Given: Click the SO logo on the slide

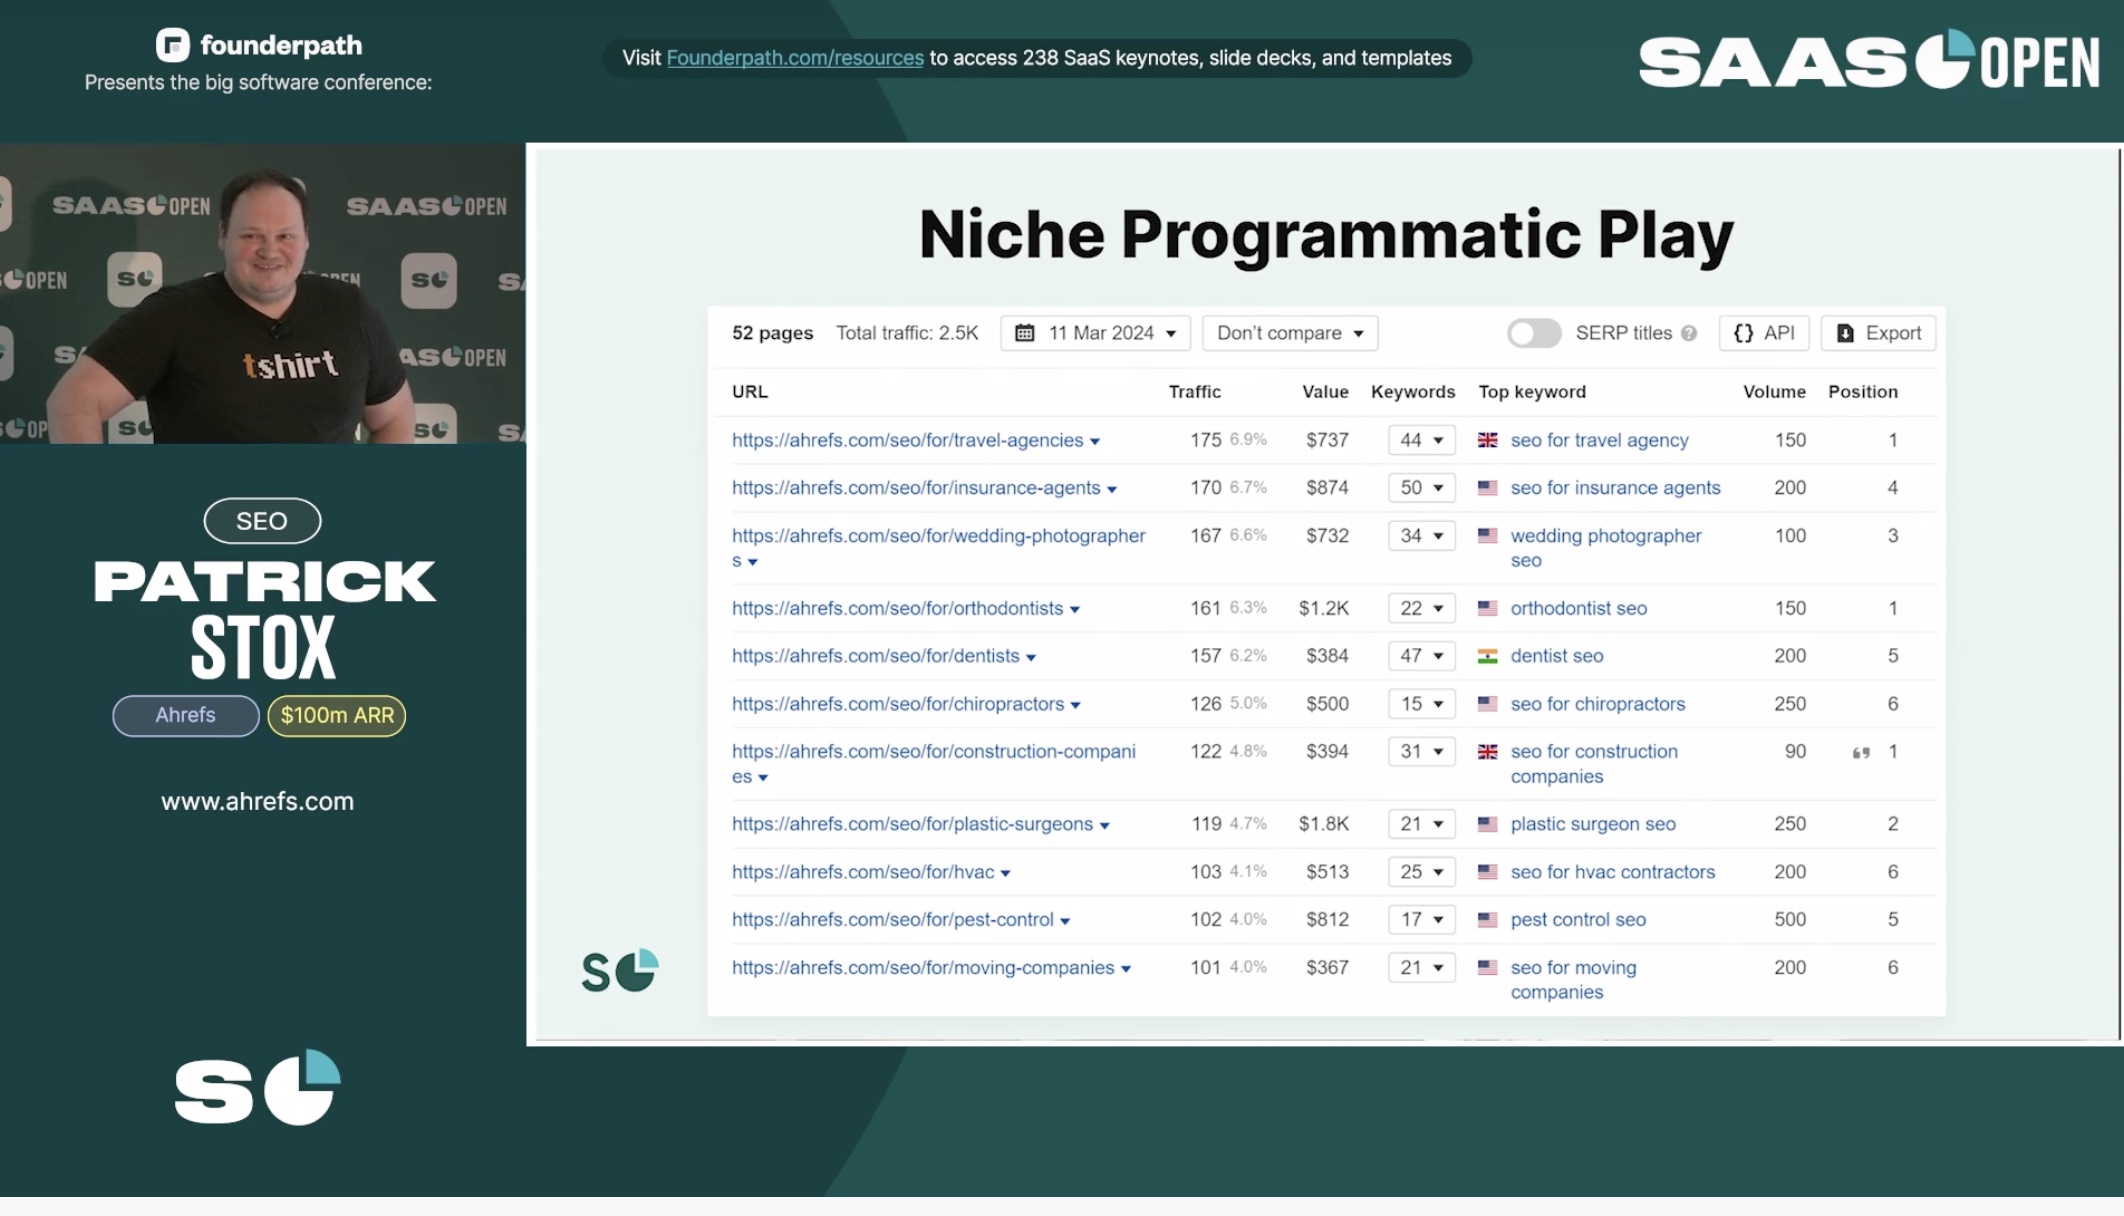Looking at the screenshot, I should click(x=620, y=971).
